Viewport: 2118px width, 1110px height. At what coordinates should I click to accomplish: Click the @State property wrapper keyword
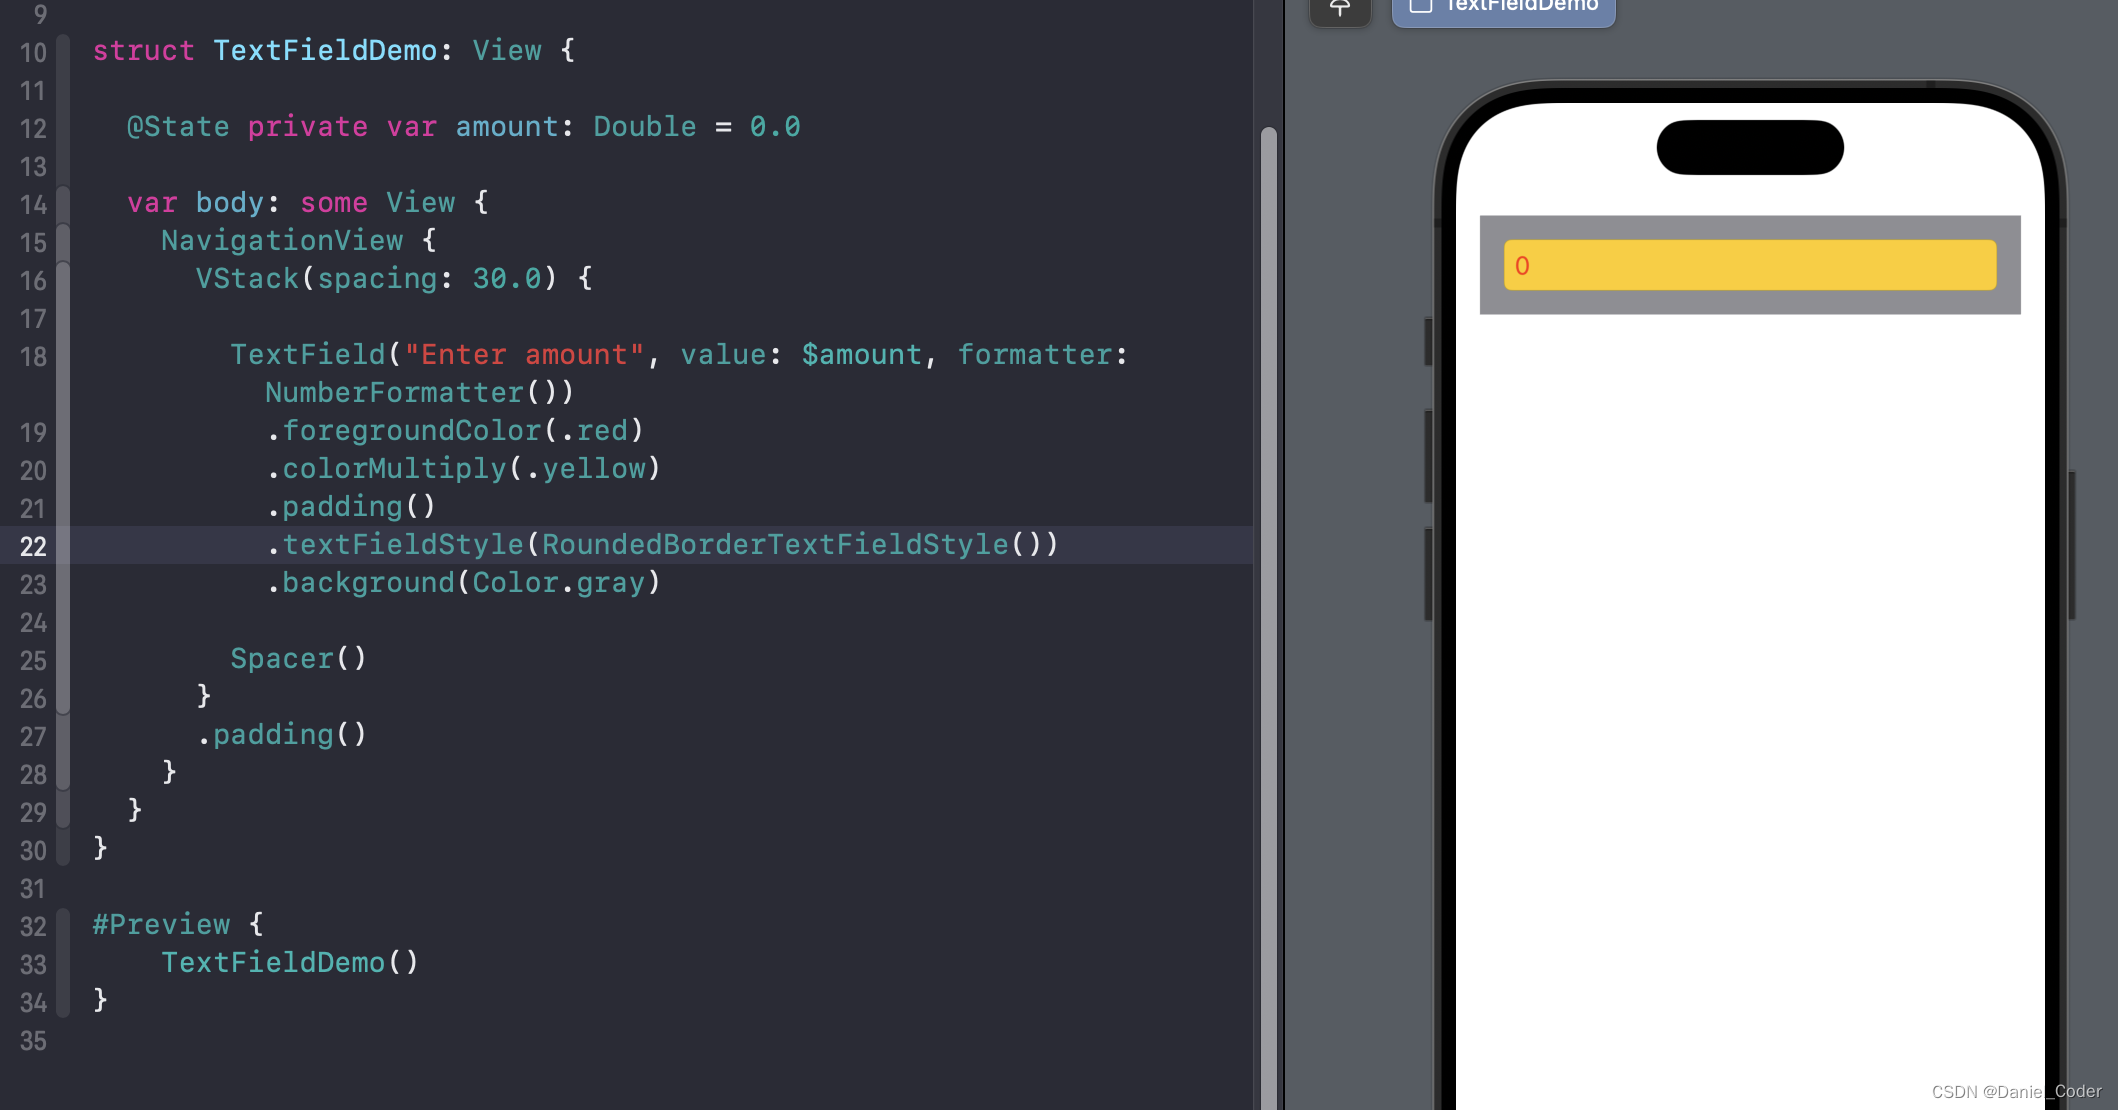click(178, 126)
